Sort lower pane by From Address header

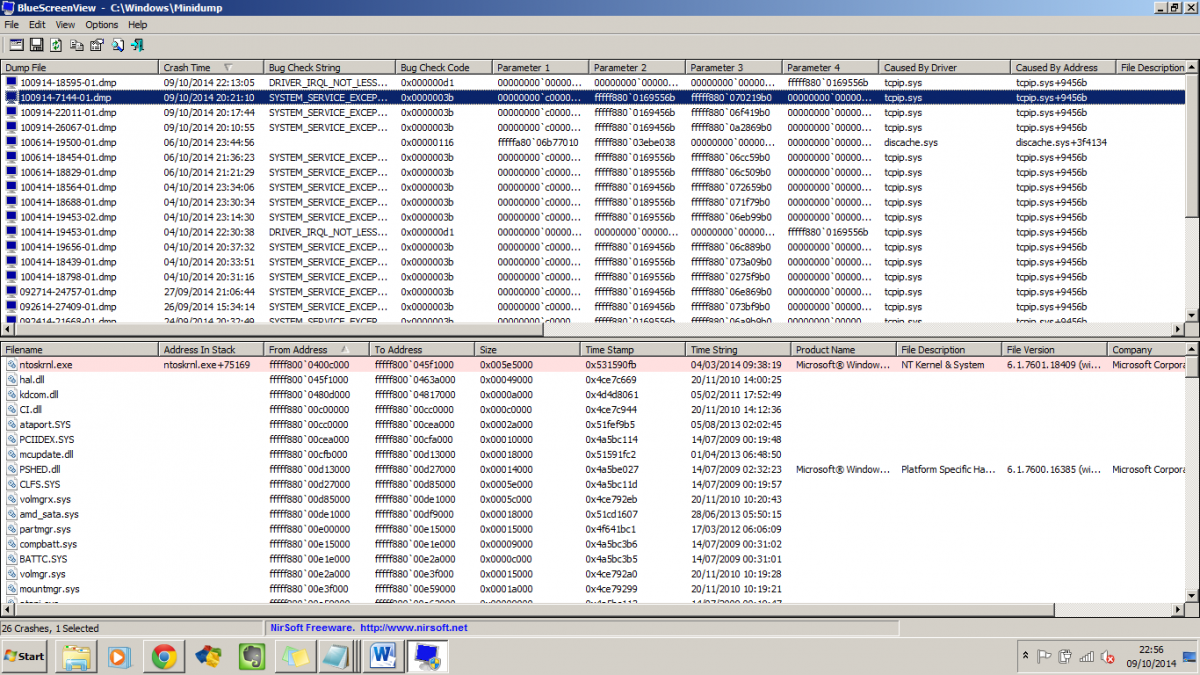click(317, 350)
